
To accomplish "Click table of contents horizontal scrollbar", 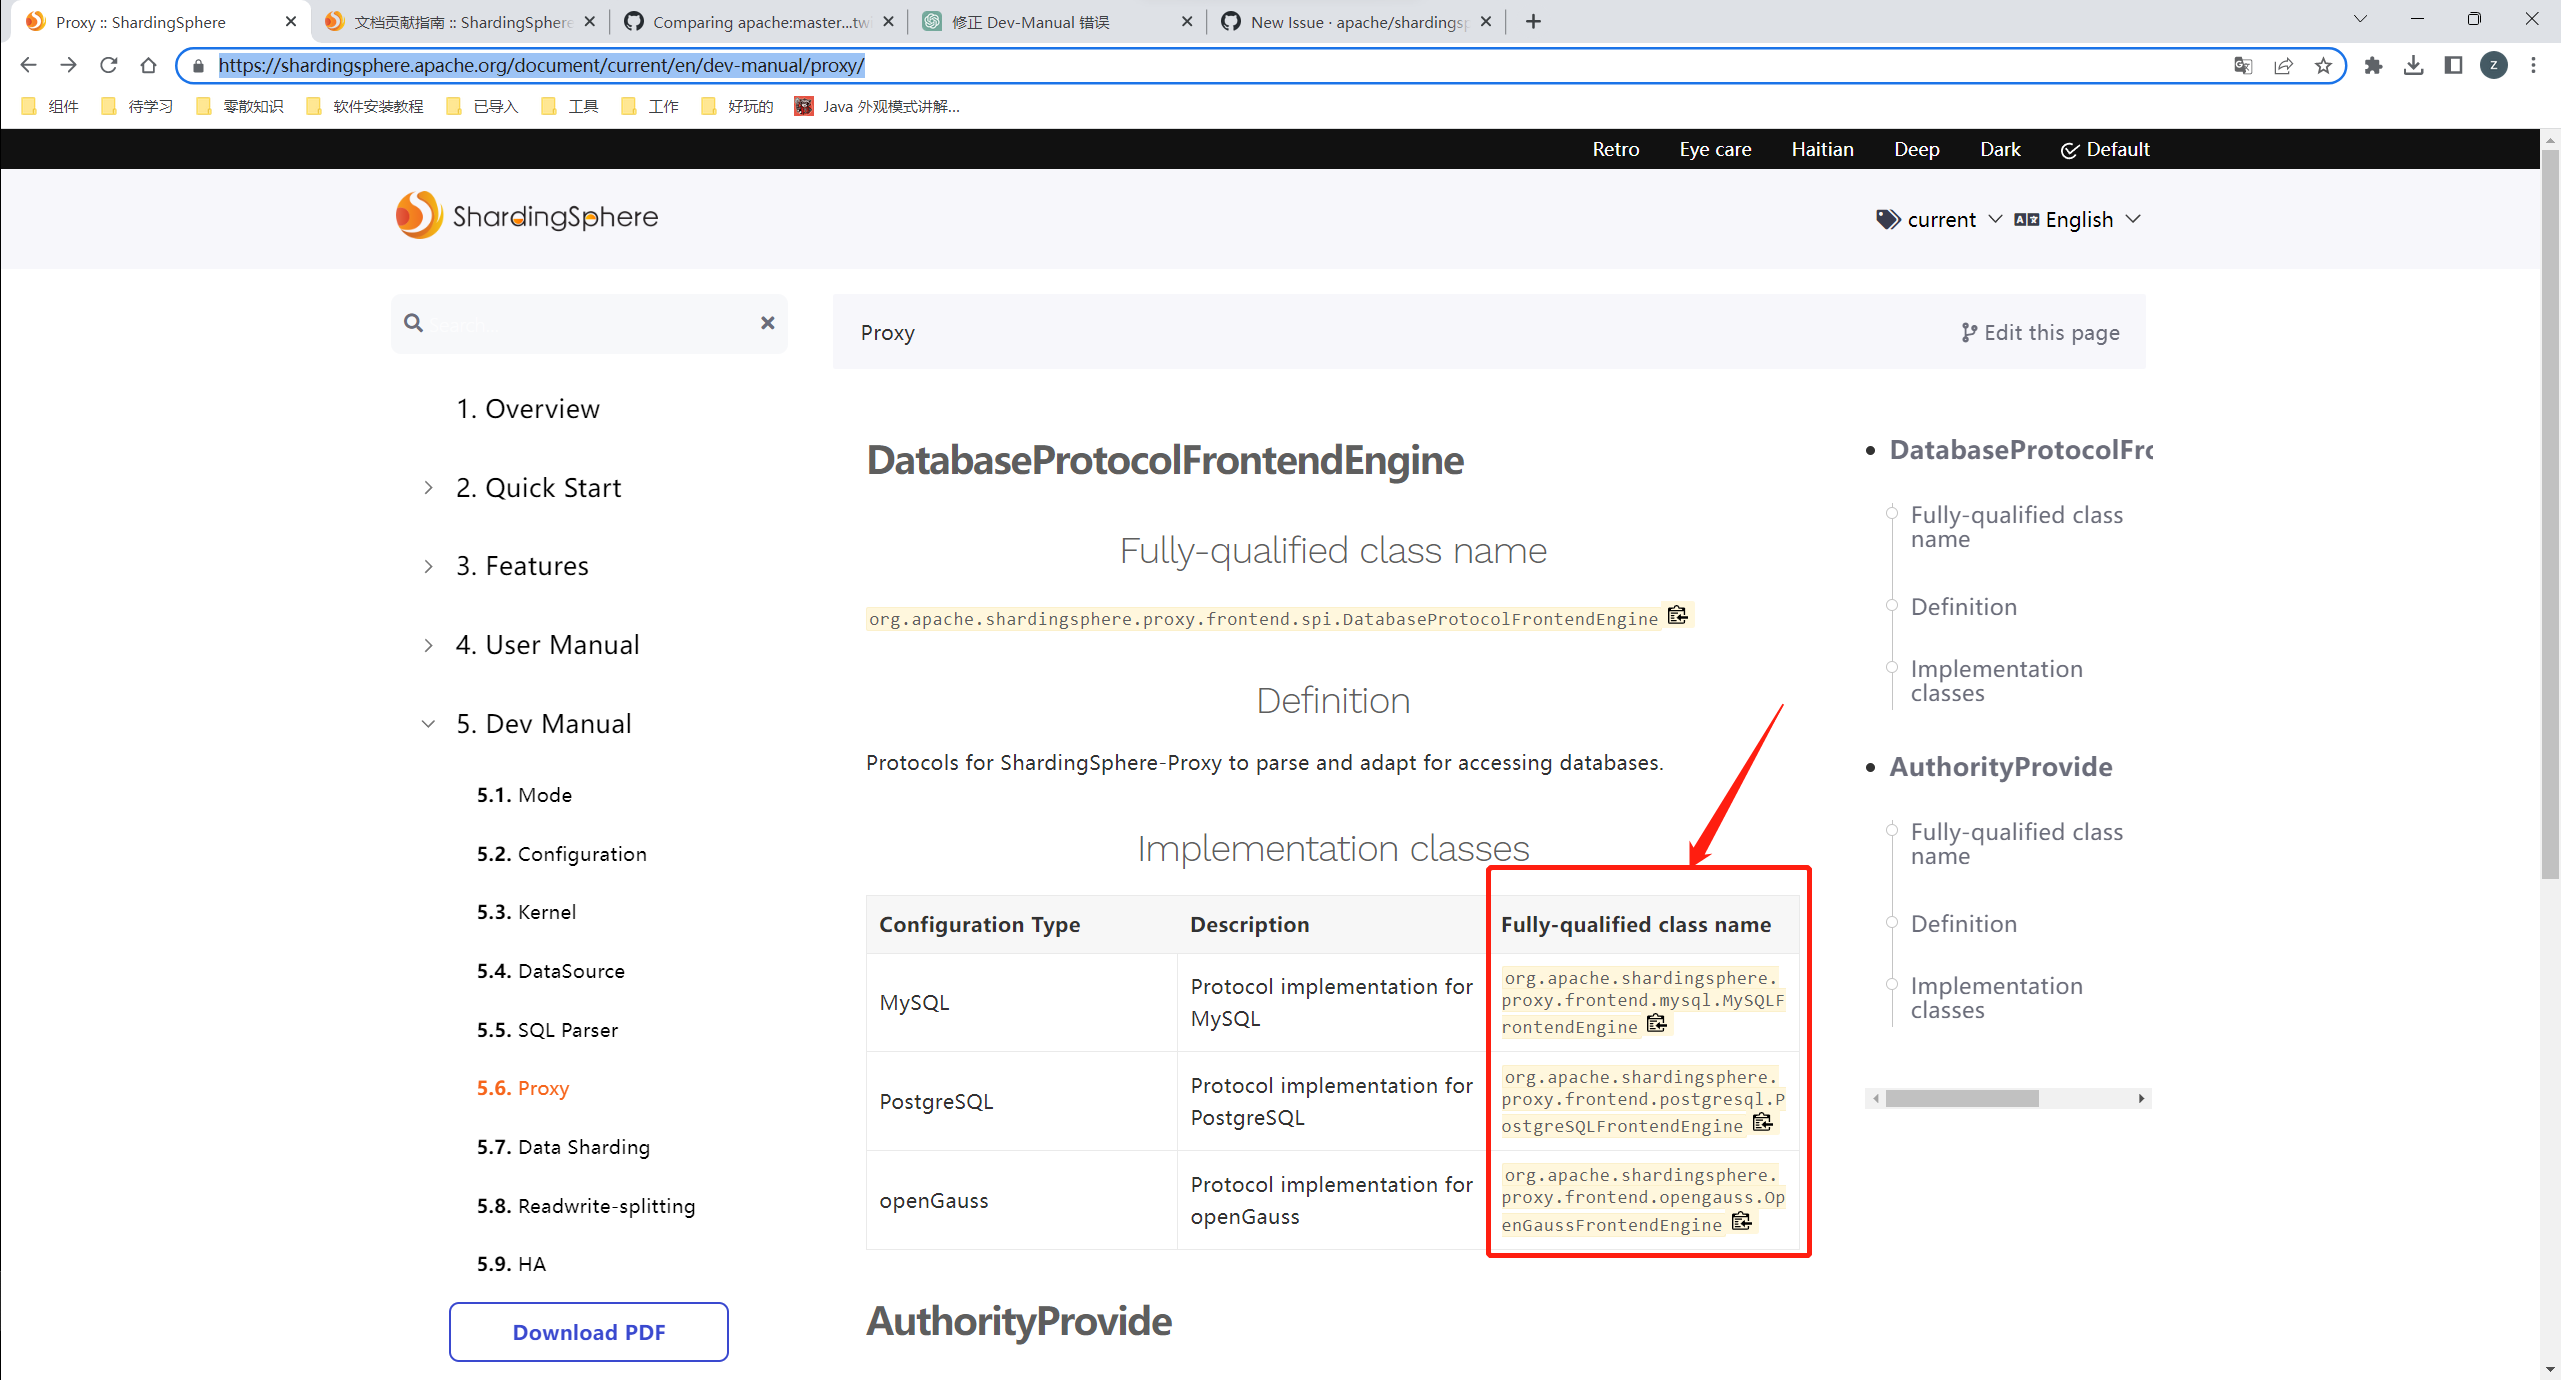I will coord(1961,1098).
